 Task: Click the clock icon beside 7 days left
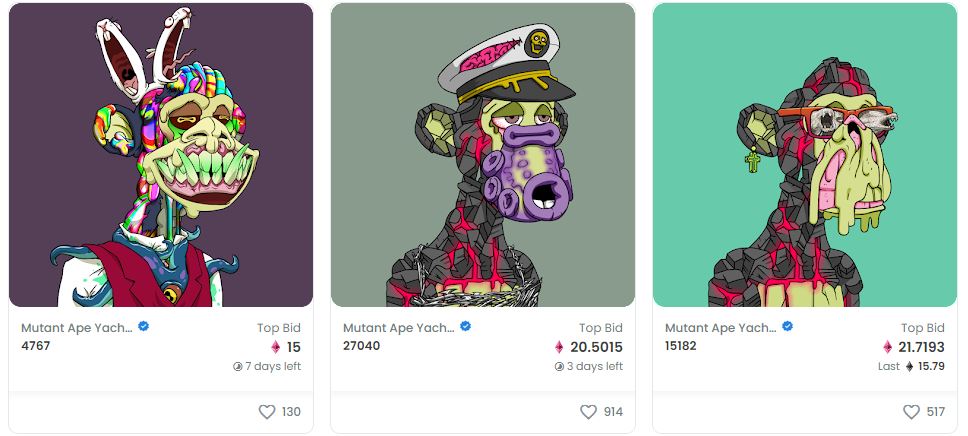(238, 366)
